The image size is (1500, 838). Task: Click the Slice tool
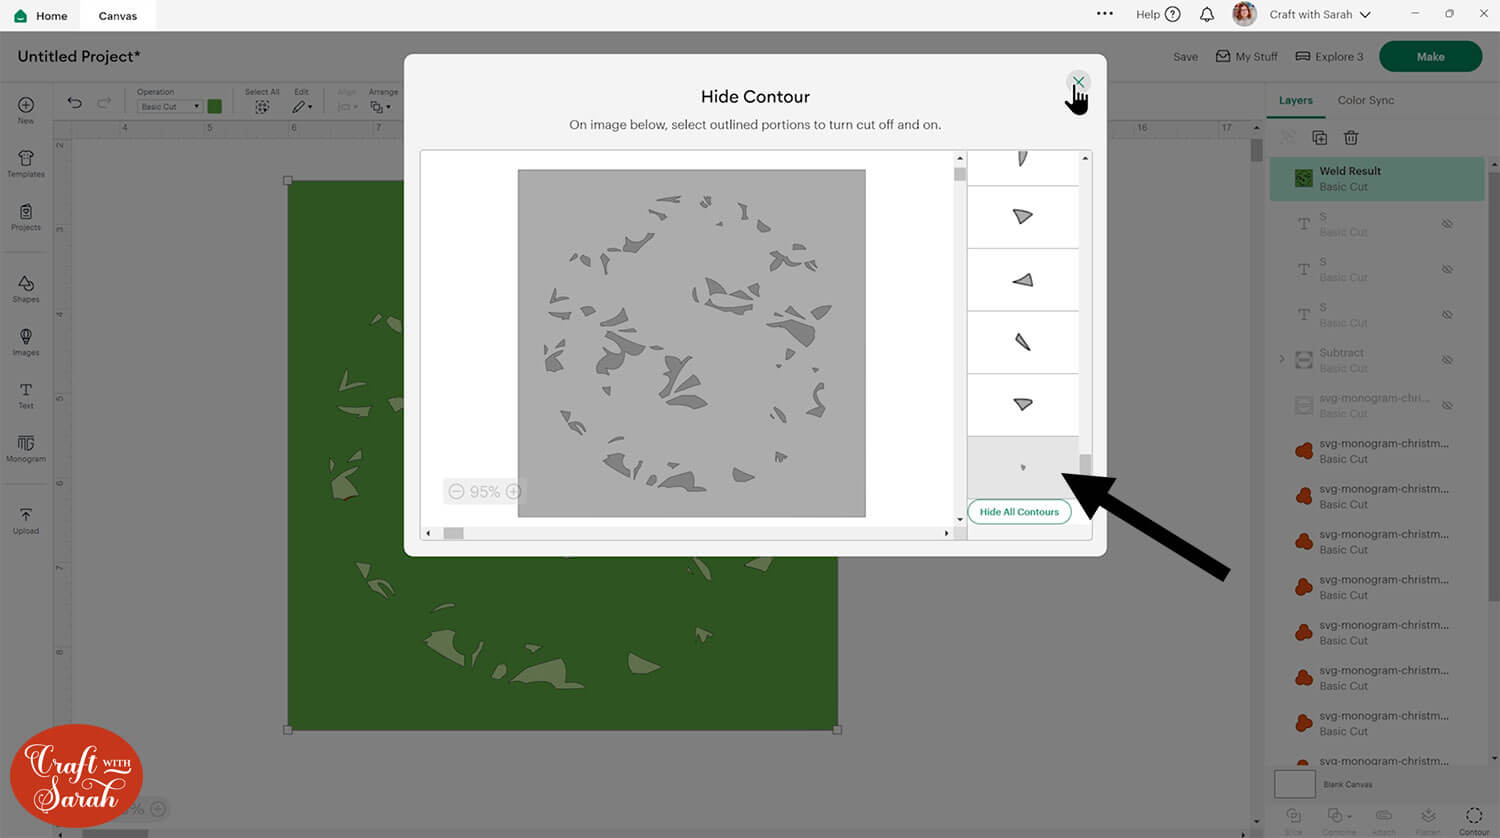[1293, 820]
